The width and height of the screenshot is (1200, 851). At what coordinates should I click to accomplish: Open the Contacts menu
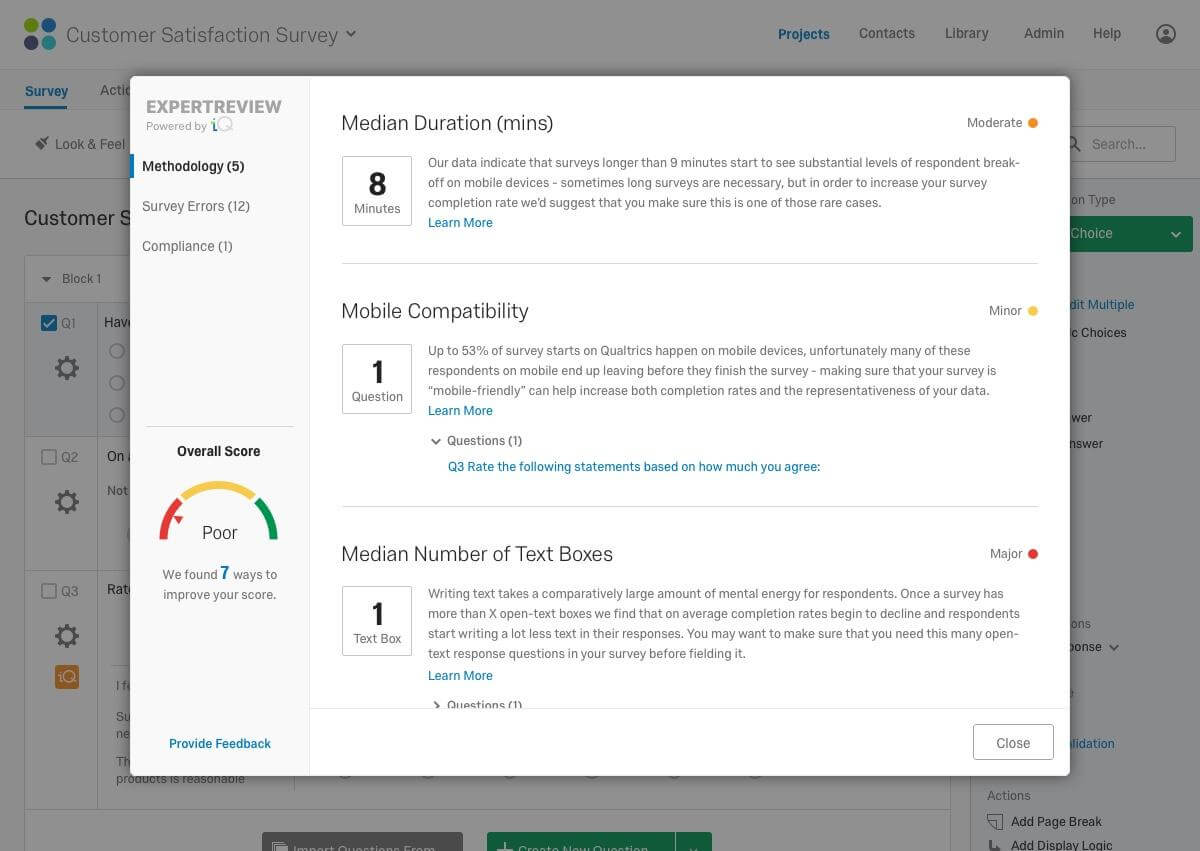887,33
